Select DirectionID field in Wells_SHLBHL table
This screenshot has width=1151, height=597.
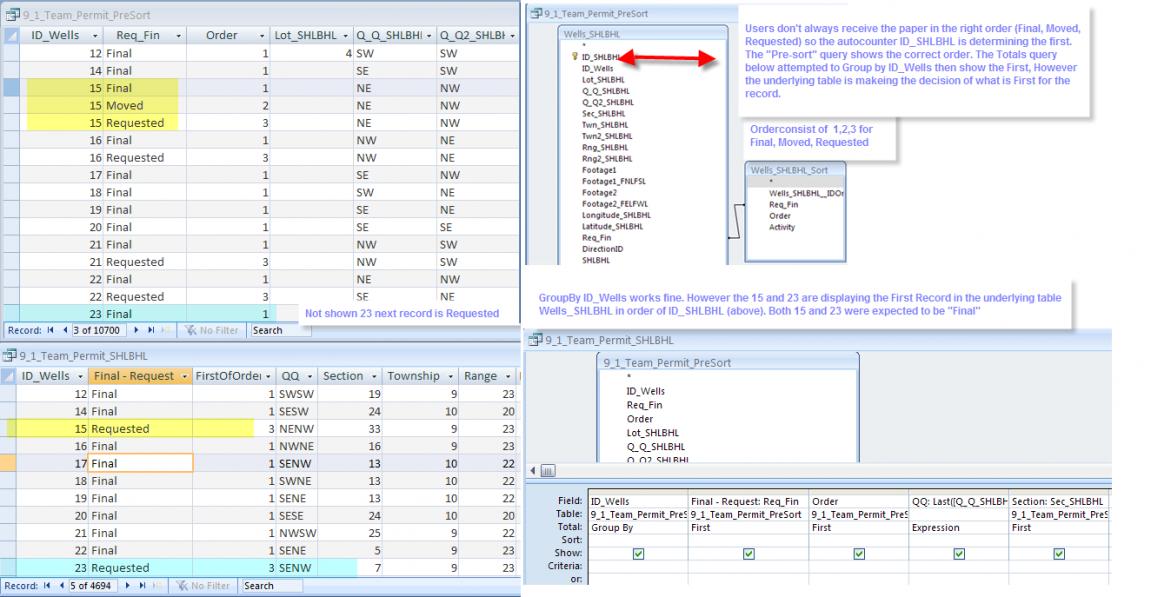603,249
